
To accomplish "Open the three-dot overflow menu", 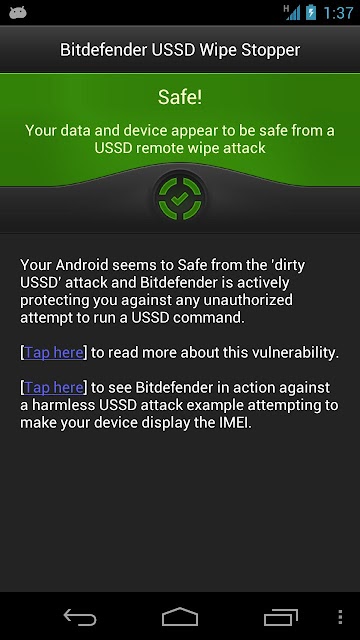I will [340, 617].
